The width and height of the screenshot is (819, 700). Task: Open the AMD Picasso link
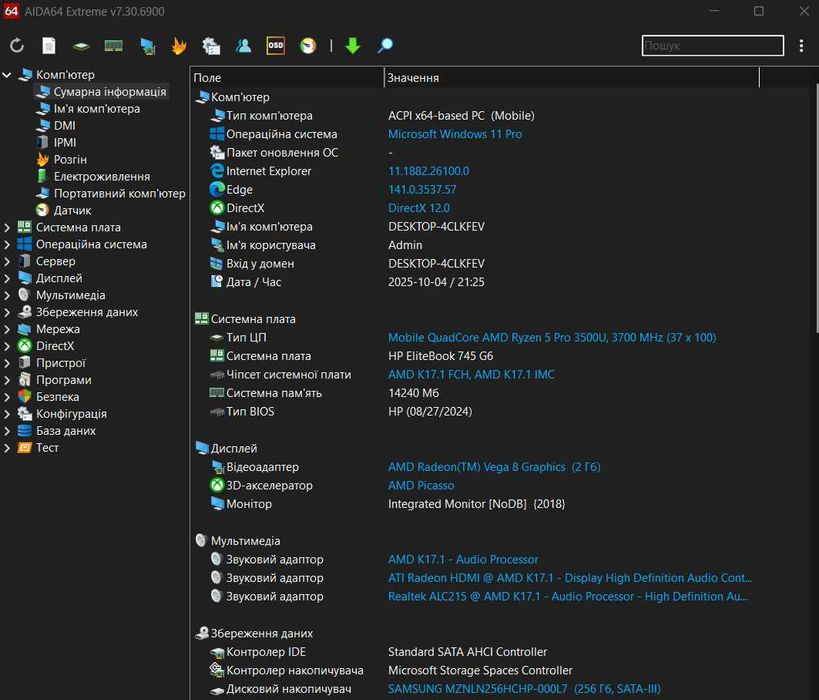[421, 486]
